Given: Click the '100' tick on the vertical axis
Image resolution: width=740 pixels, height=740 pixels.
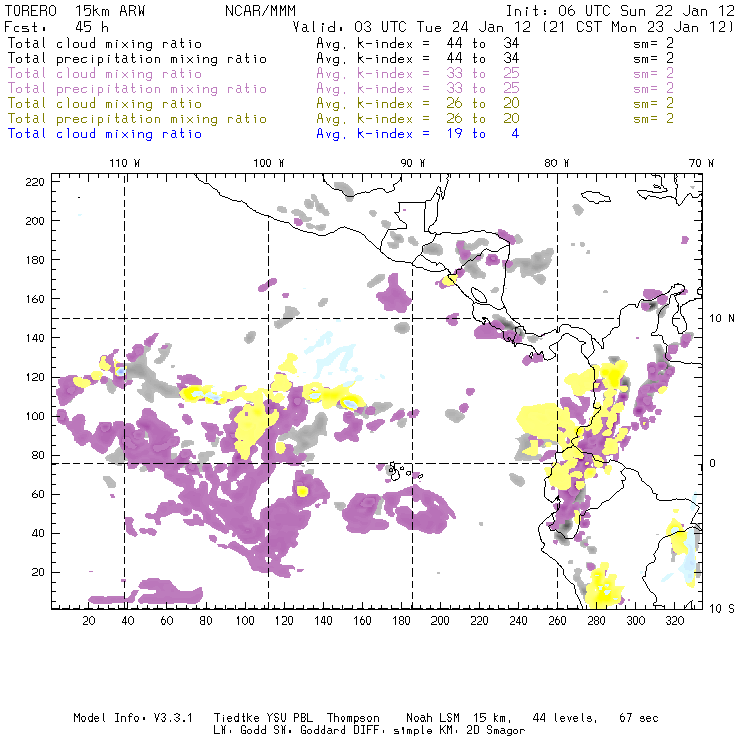Looking at the screenshot, I should click(x=35, y=416).
